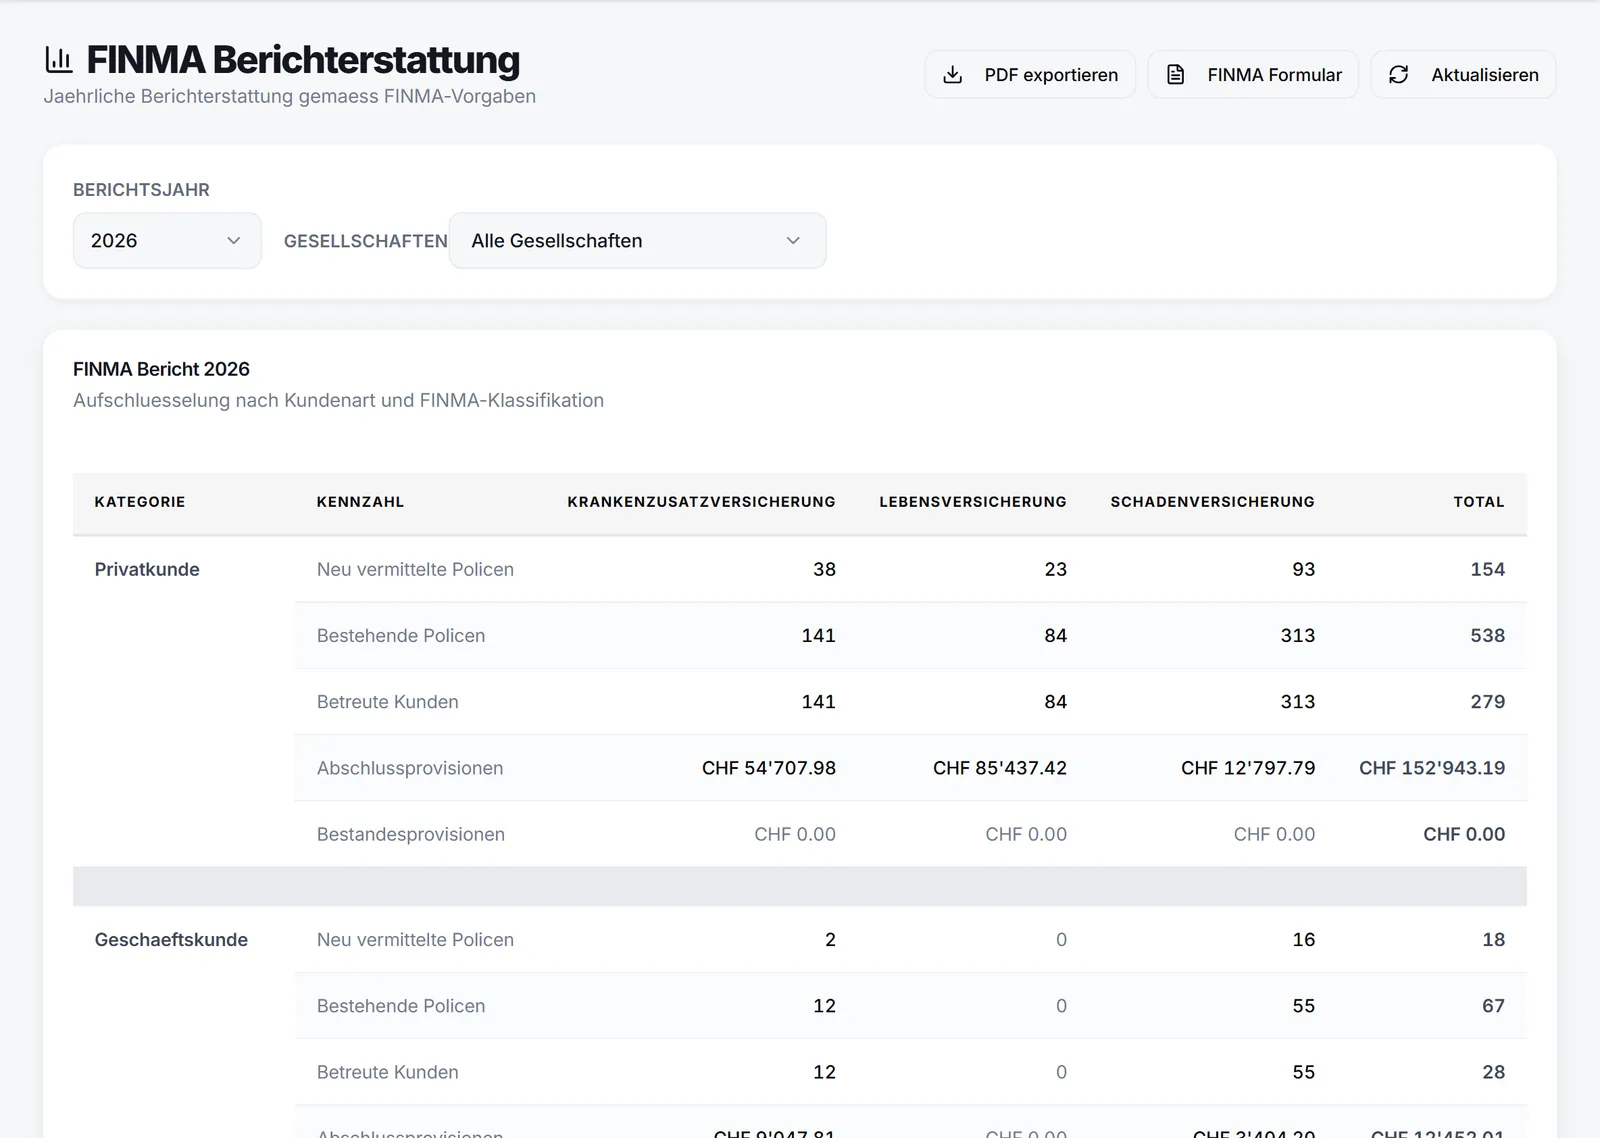
Task: Click Geschaeftskunde Bestehende Policen row label
Action: 401,1006
